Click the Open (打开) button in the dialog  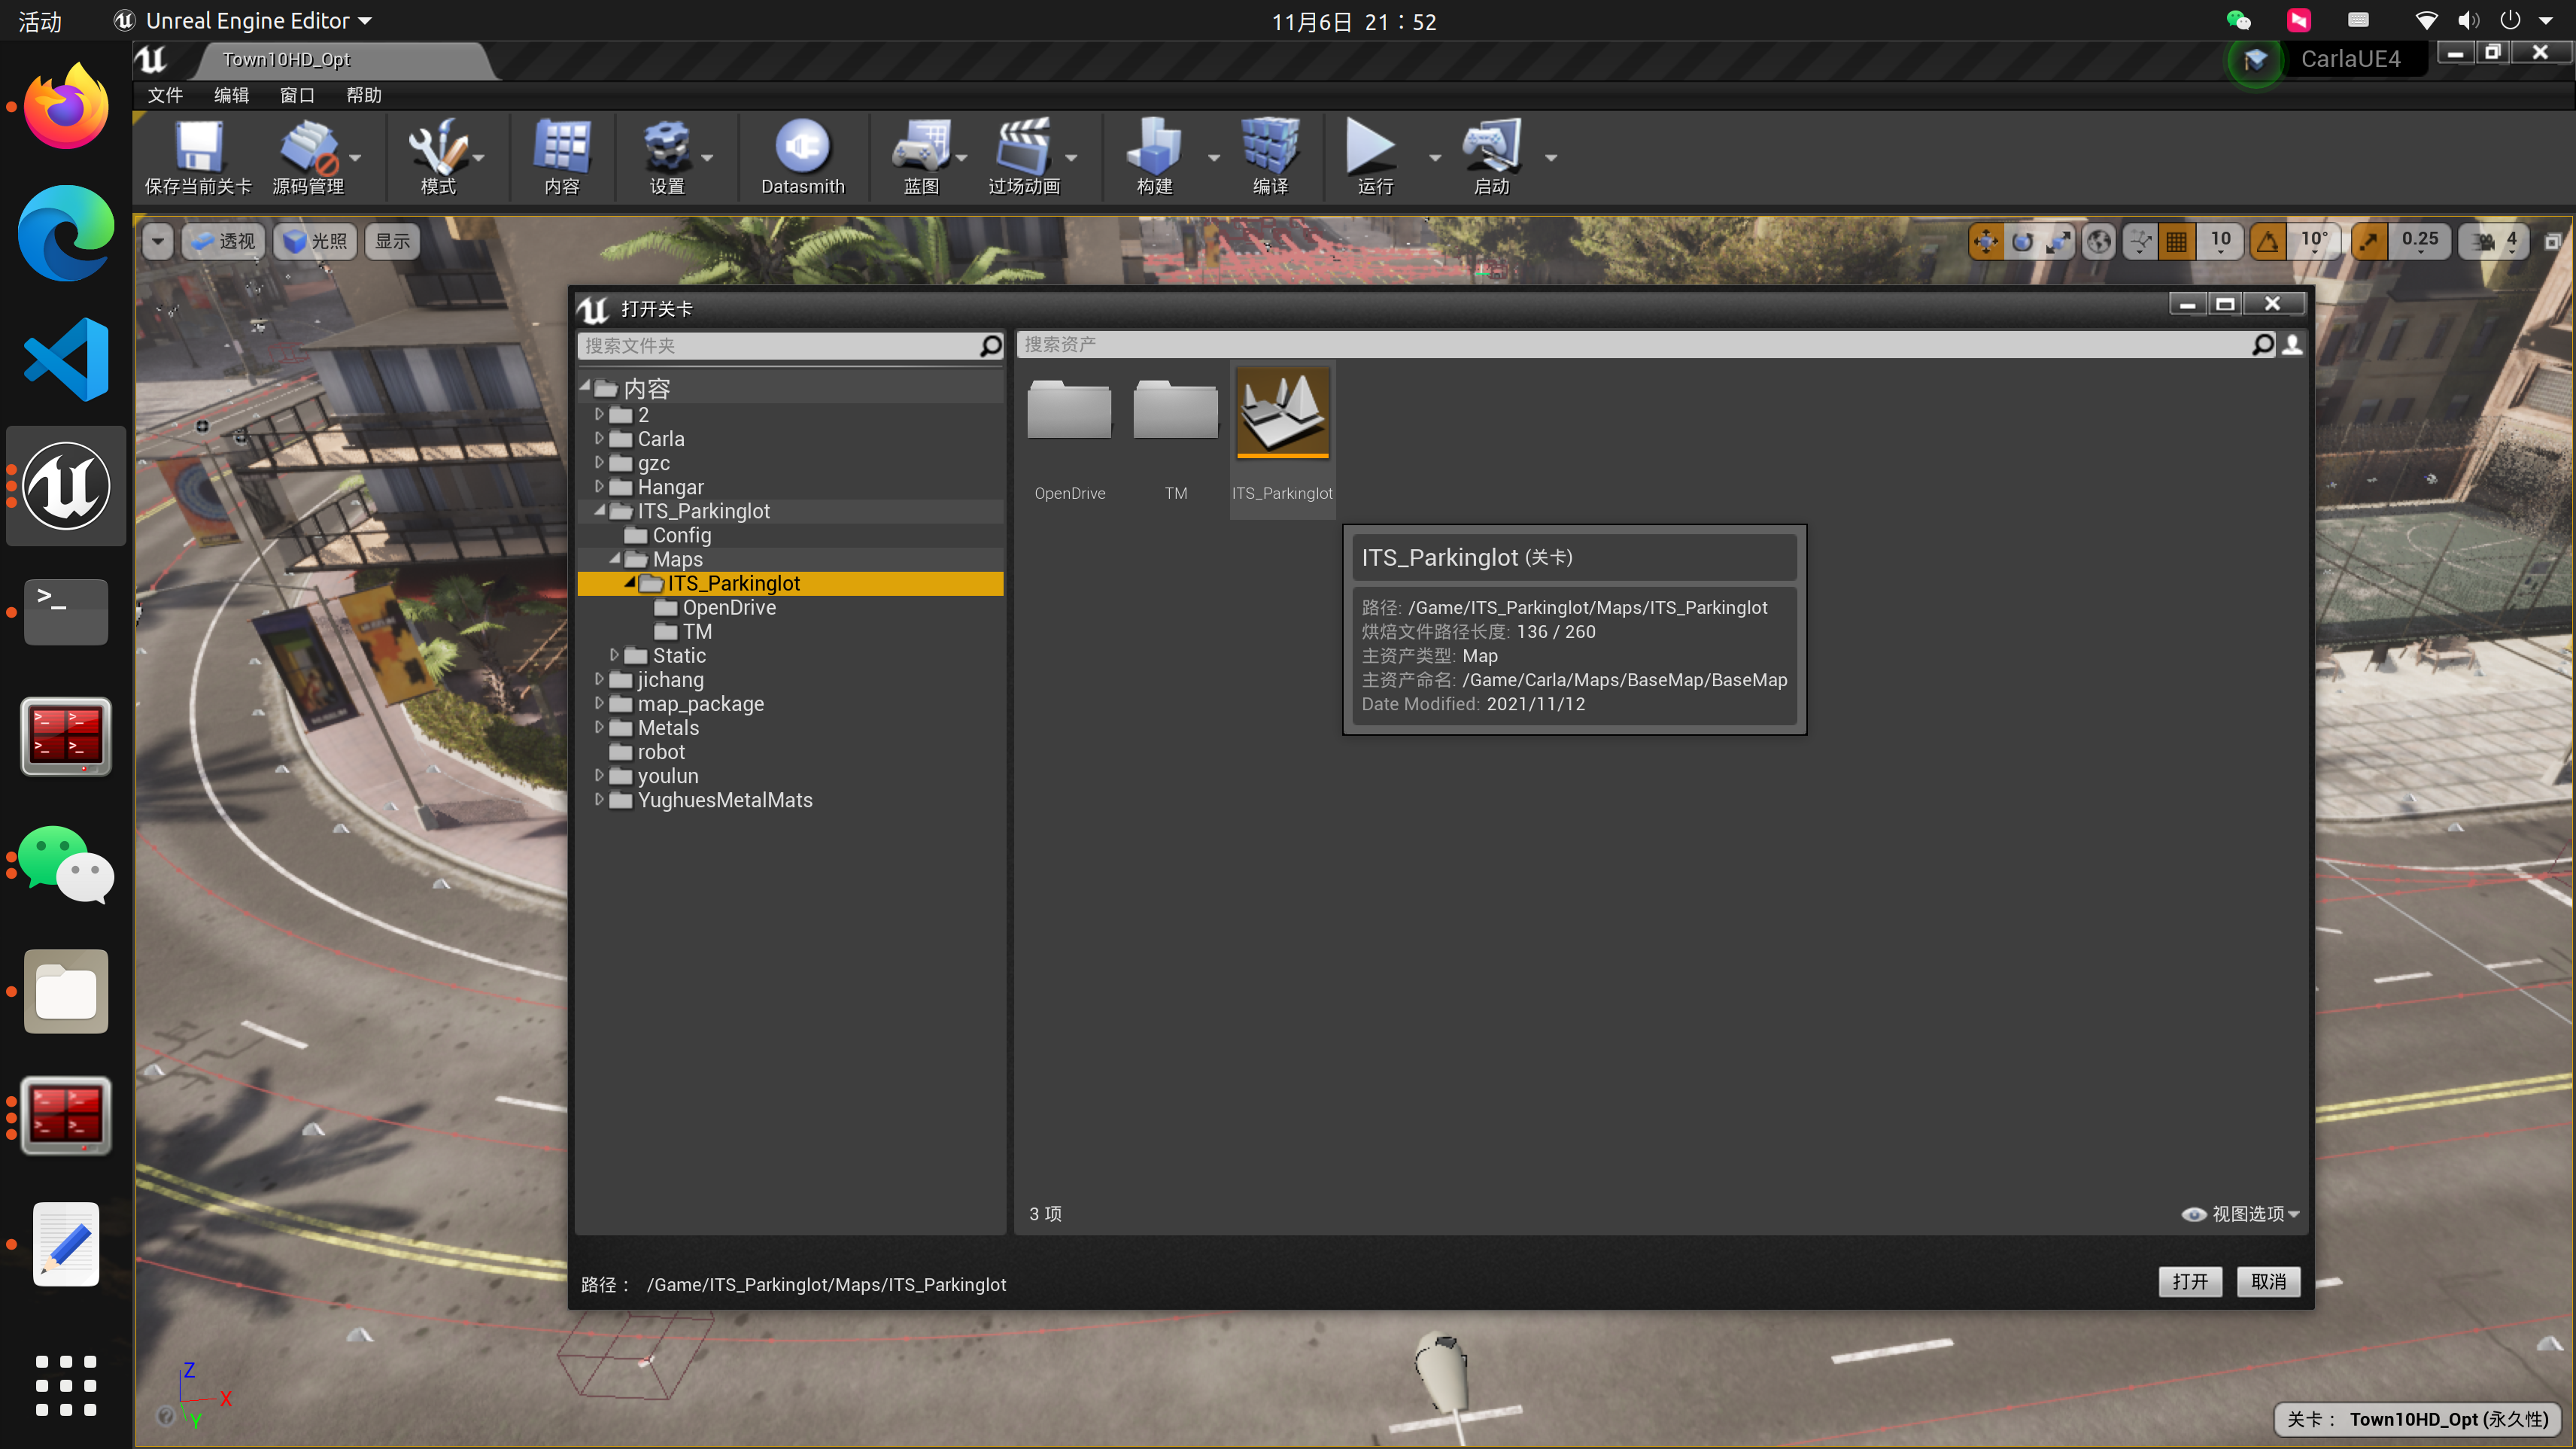tap(2189, 1281)
